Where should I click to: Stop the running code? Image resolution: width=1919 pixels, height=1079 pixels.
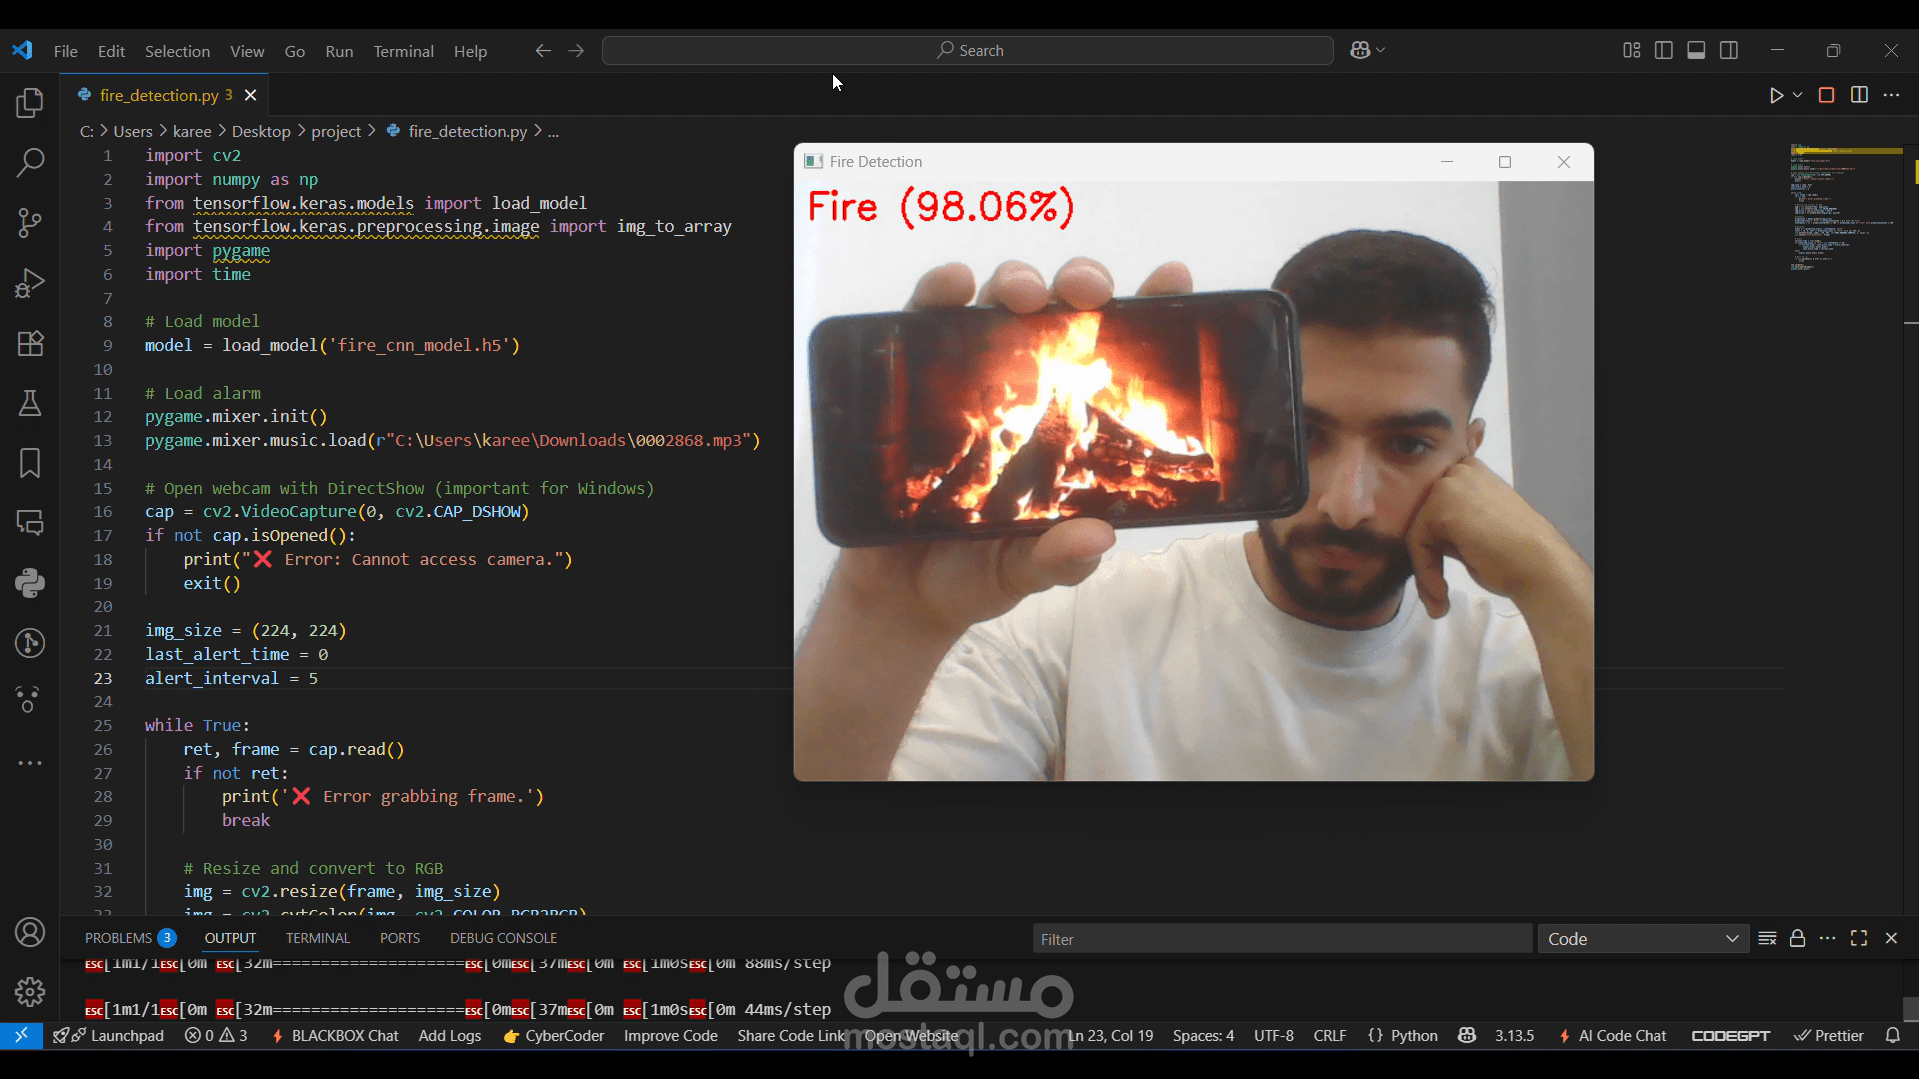pyautogui.click(x=1826, y=95)
